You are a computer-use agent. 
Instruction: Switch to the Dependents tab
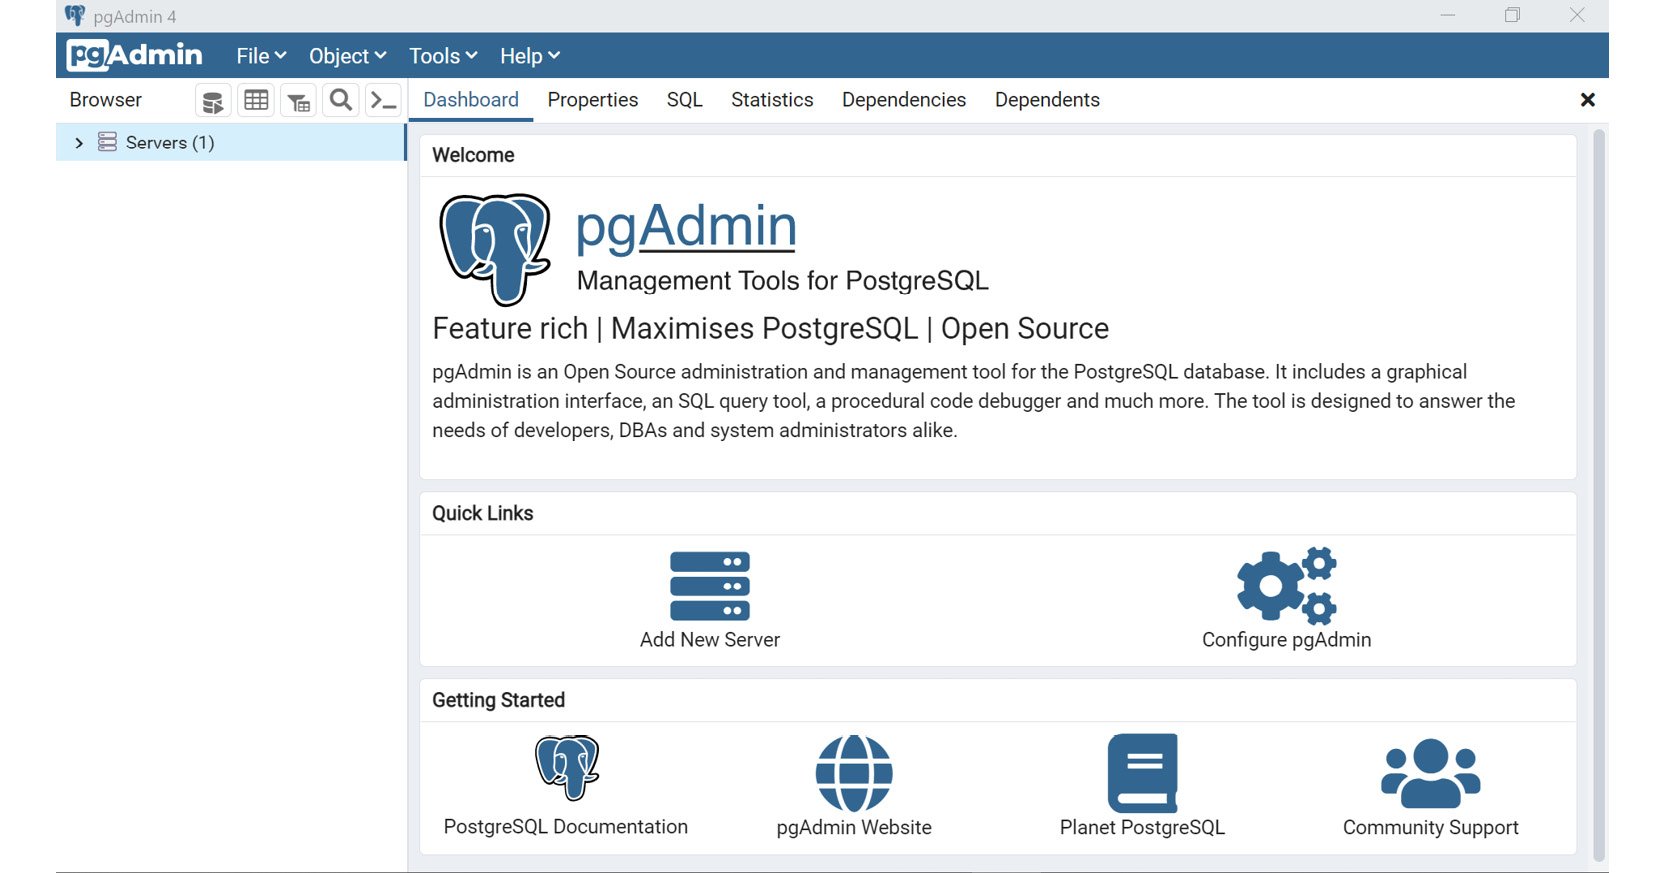pos(1047,100)
